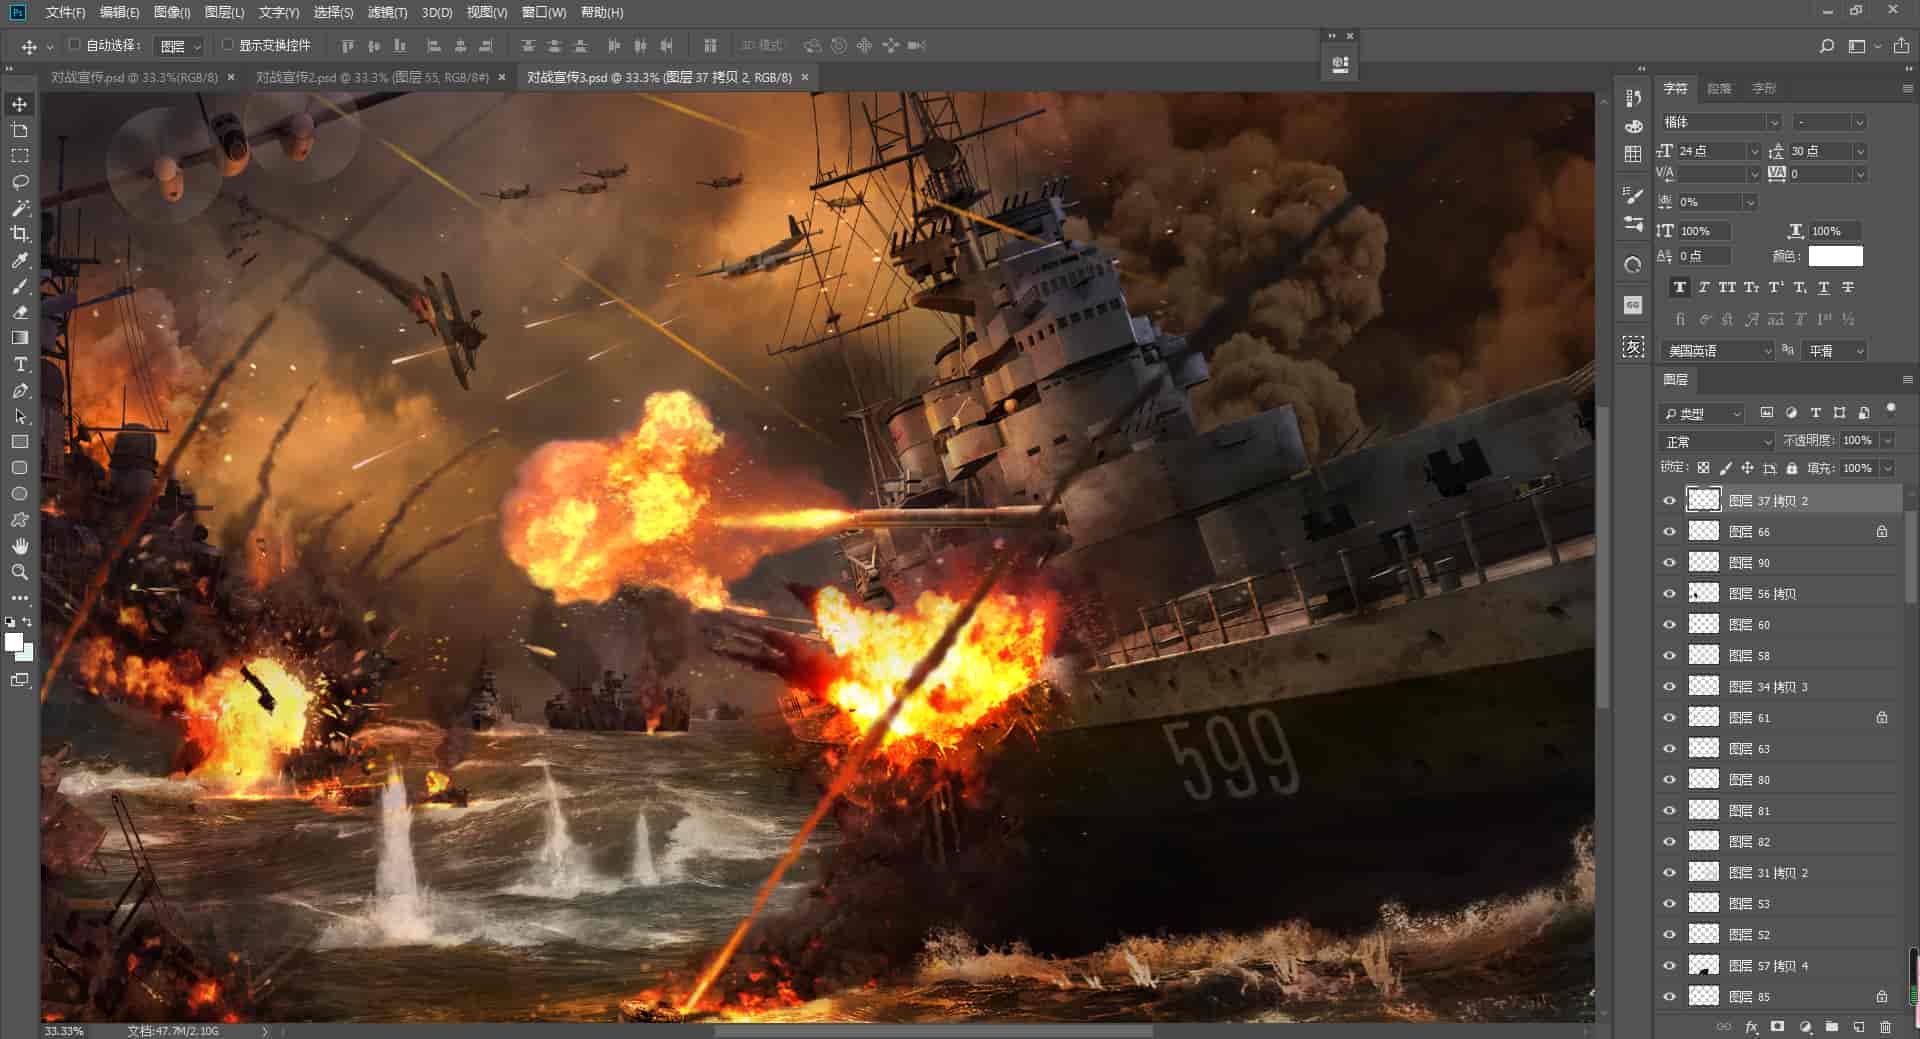The image size is (1920, 1039).
Task: Click the underline text style button
Action: [1824, 288]
